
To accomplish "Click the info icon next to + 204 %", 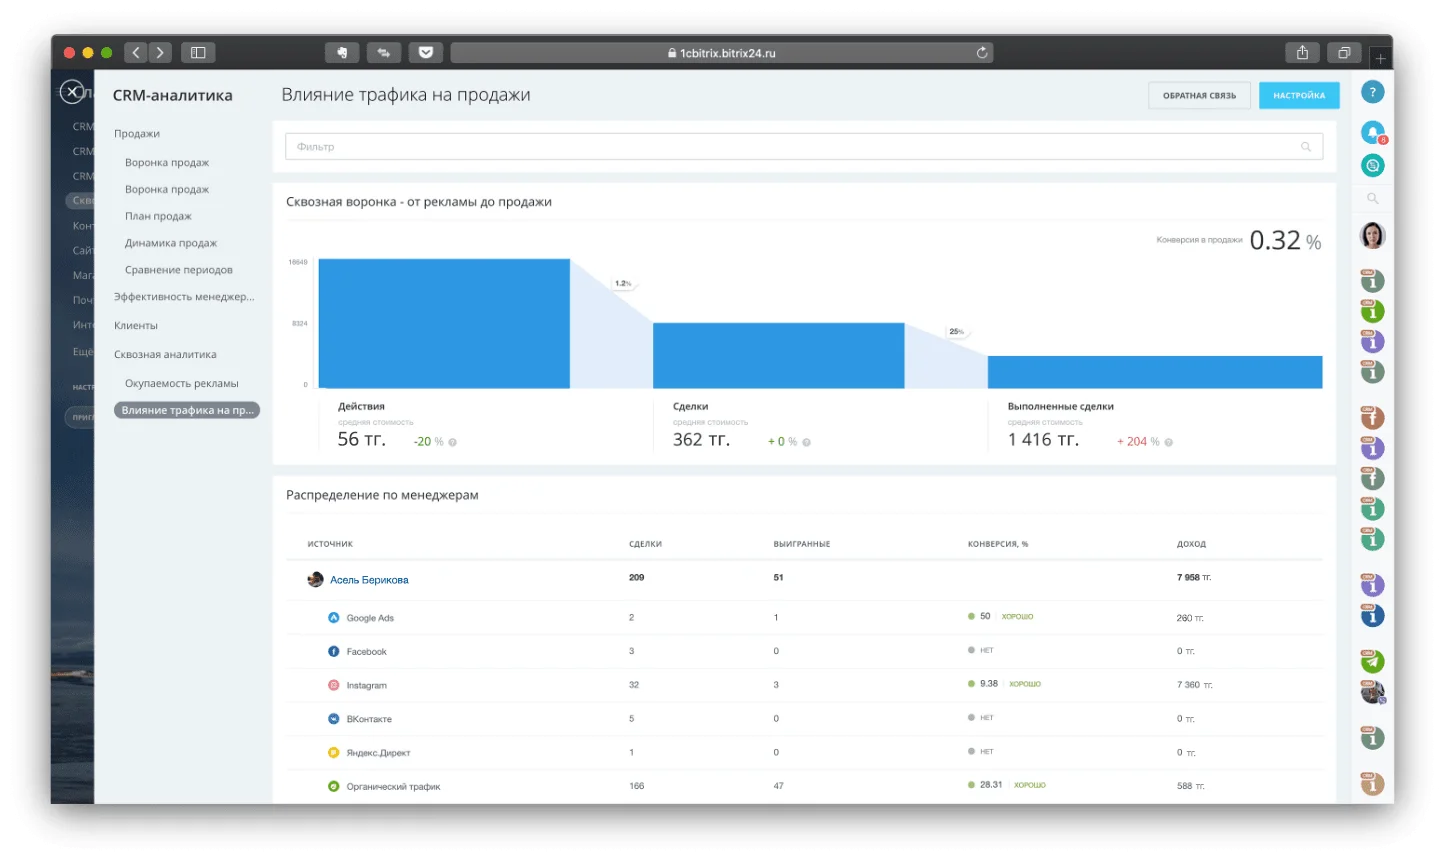I will [x=1168, y=442].
